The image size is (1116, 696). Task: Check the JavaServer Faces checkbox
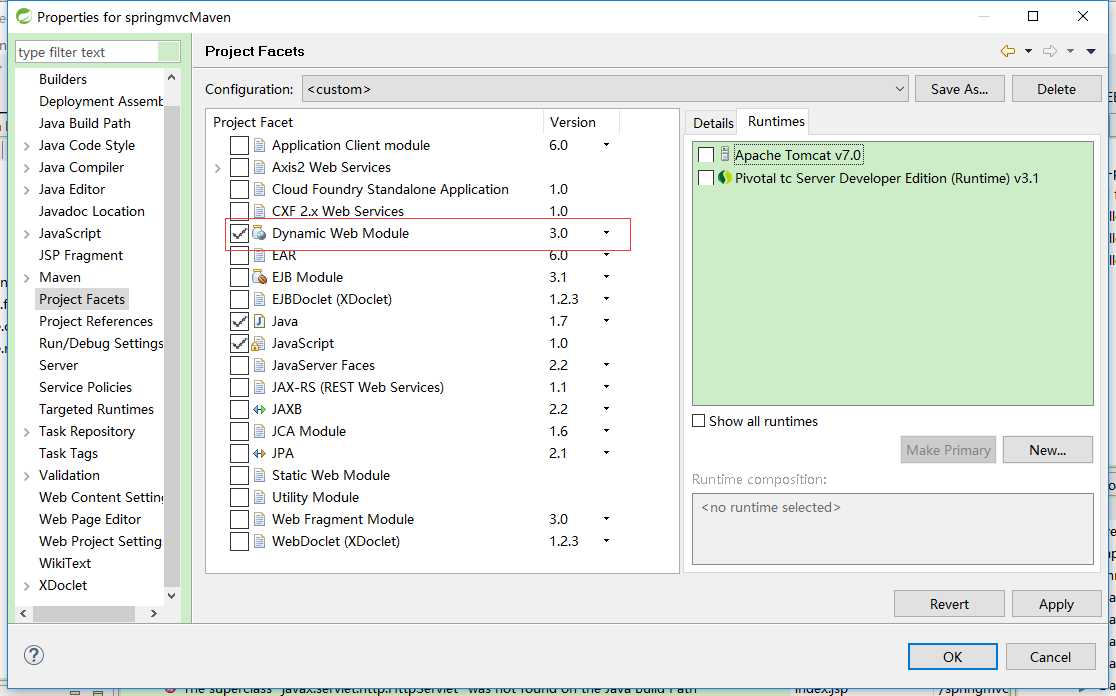click(239, 366)
